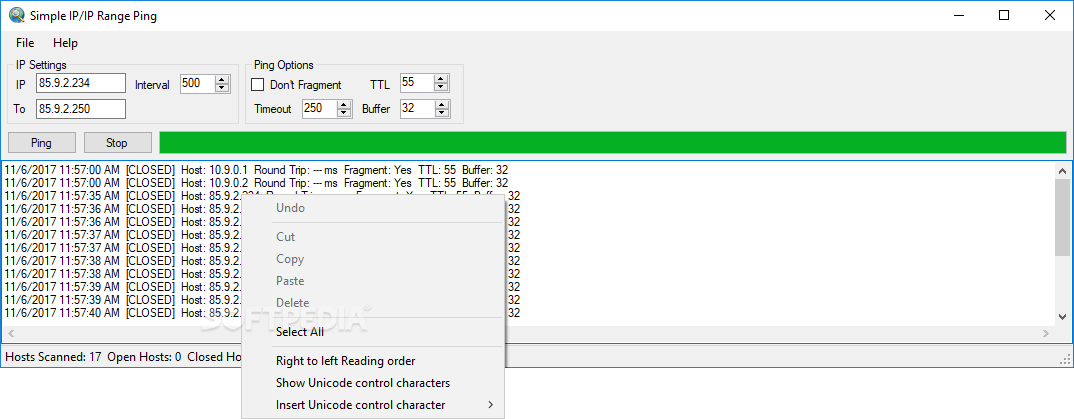Click the vertical scrollbar thumb
The width and height of the screenshot is (1074, 419).
[x=1062, y=216]
